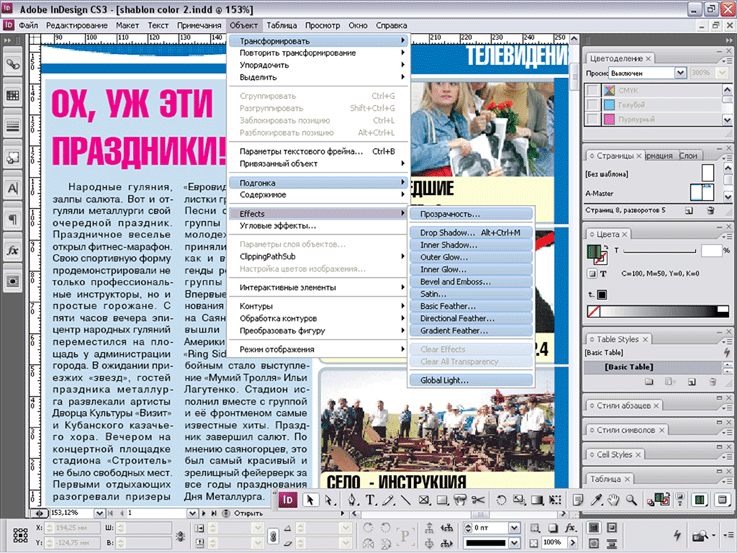Image resolution: width=737 pixels, height=553 pixels.
Task: Select A-Master page thumbnail
Action: pos(702,193)
